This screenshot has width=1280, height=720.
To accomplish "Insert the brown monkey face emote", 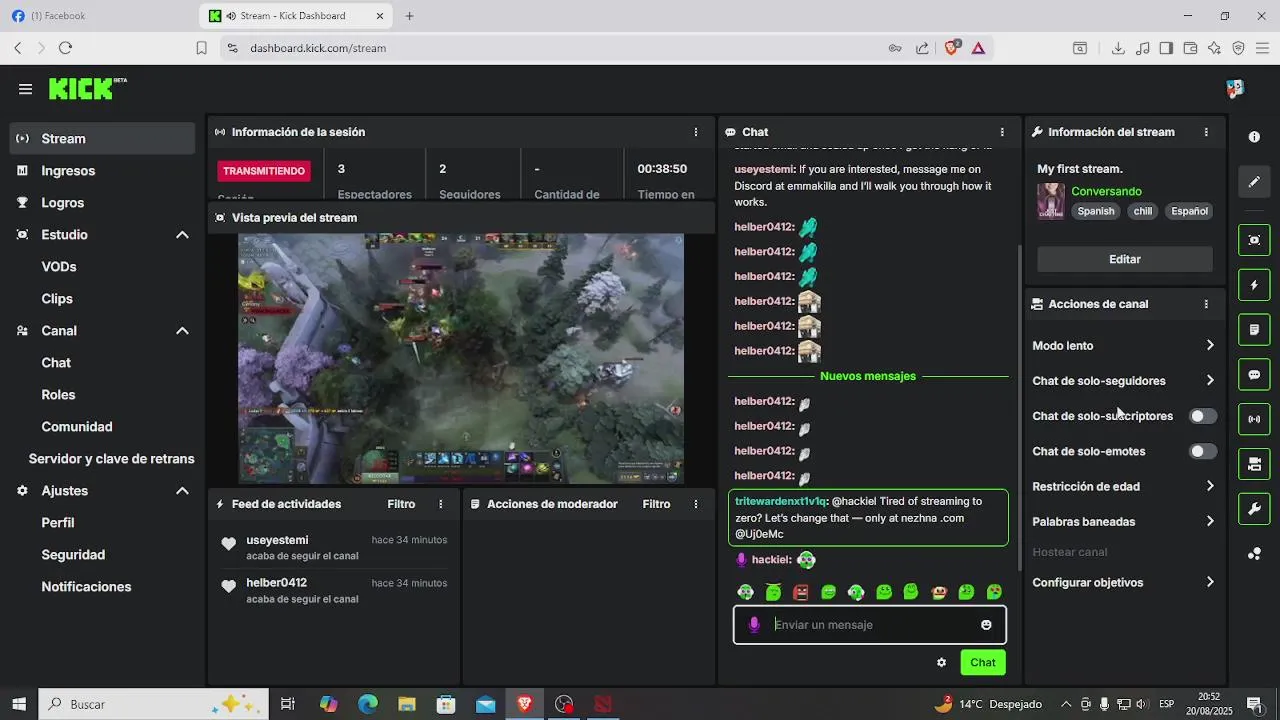I will point(939,592).
